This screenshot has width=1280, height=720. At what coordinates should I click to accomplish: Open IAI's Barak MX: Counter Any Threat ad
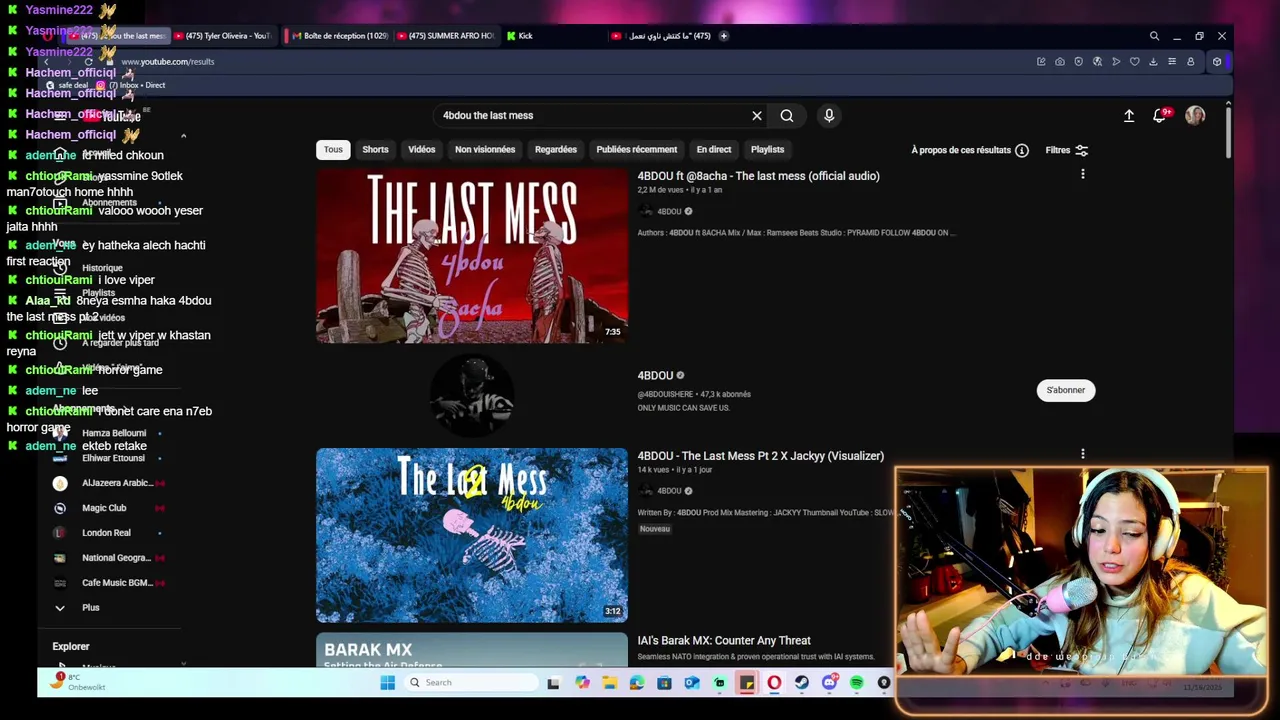coord(724,641)
